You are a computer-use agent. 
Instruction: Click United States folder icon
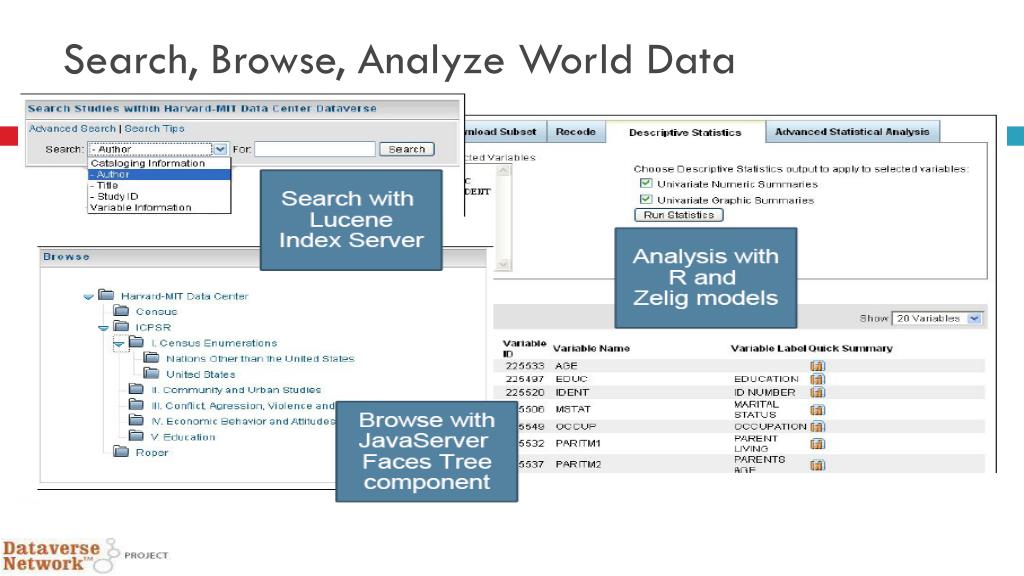152,374
